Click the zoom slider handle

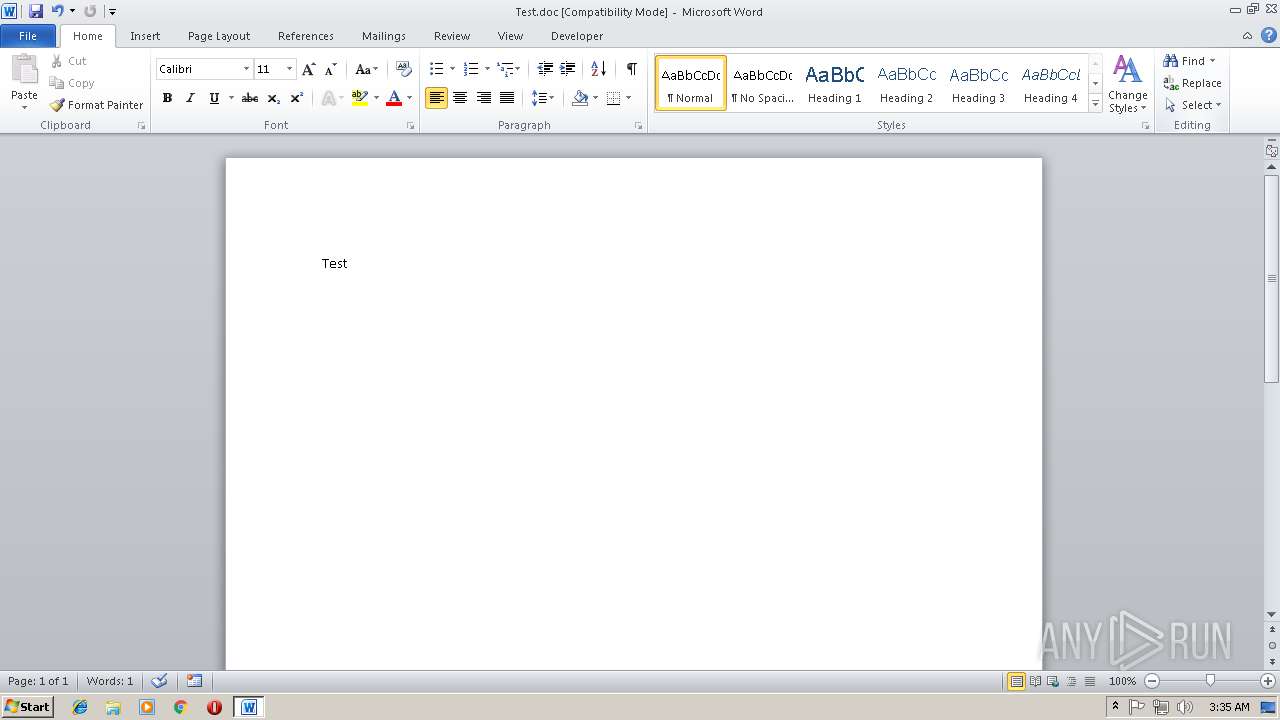(x=1210, y=681)
